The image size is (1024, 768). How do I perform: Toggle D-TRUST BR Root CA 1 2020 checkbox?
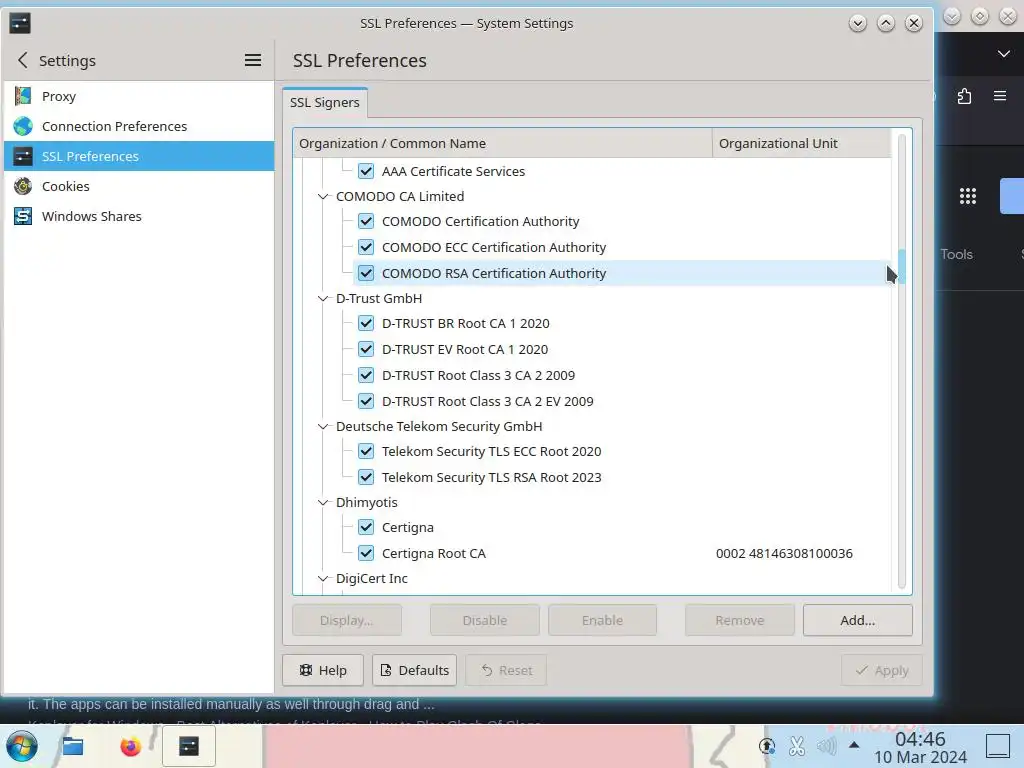366,323
